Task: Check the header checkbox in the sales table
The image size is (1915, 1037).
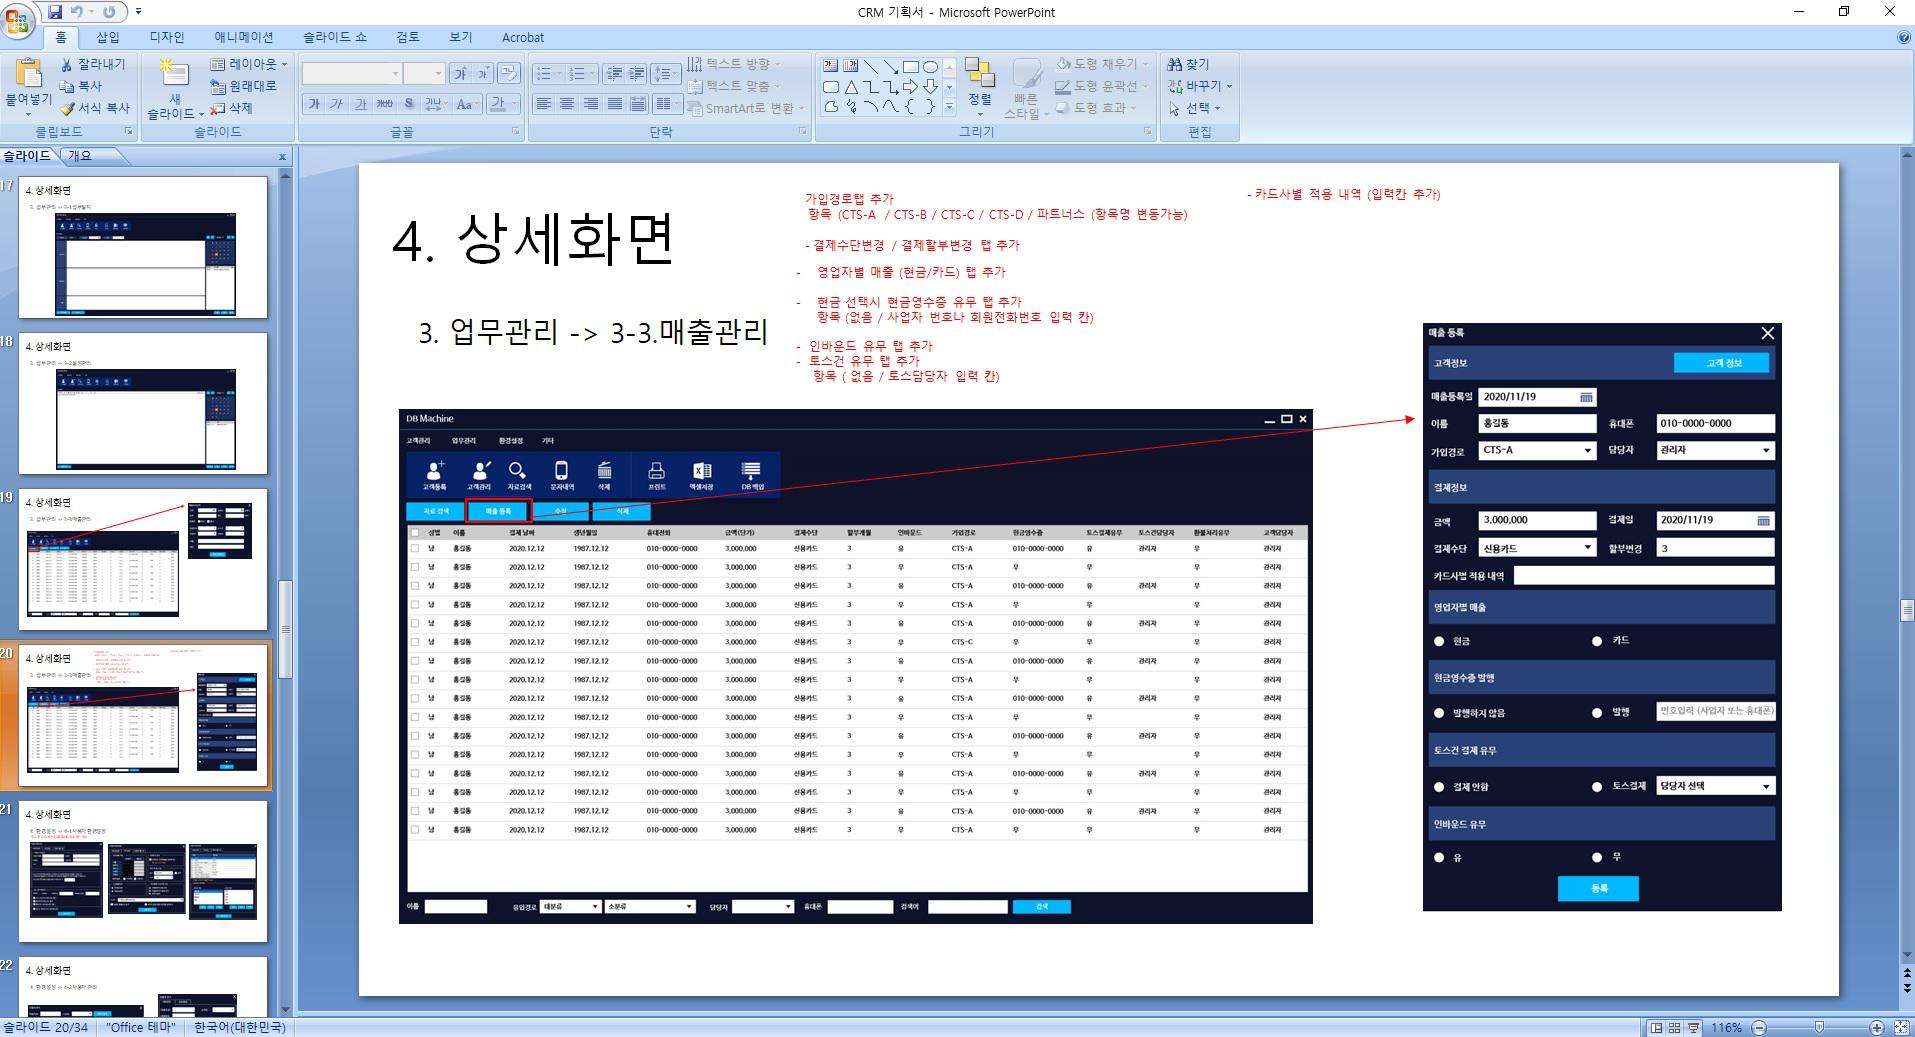Action: point(415,533)
